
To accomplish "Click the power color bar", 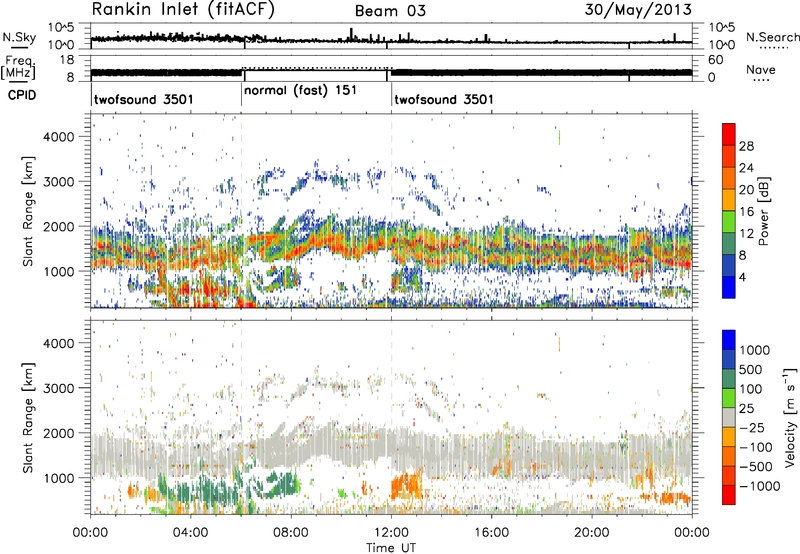I will [x=729, y=211].
